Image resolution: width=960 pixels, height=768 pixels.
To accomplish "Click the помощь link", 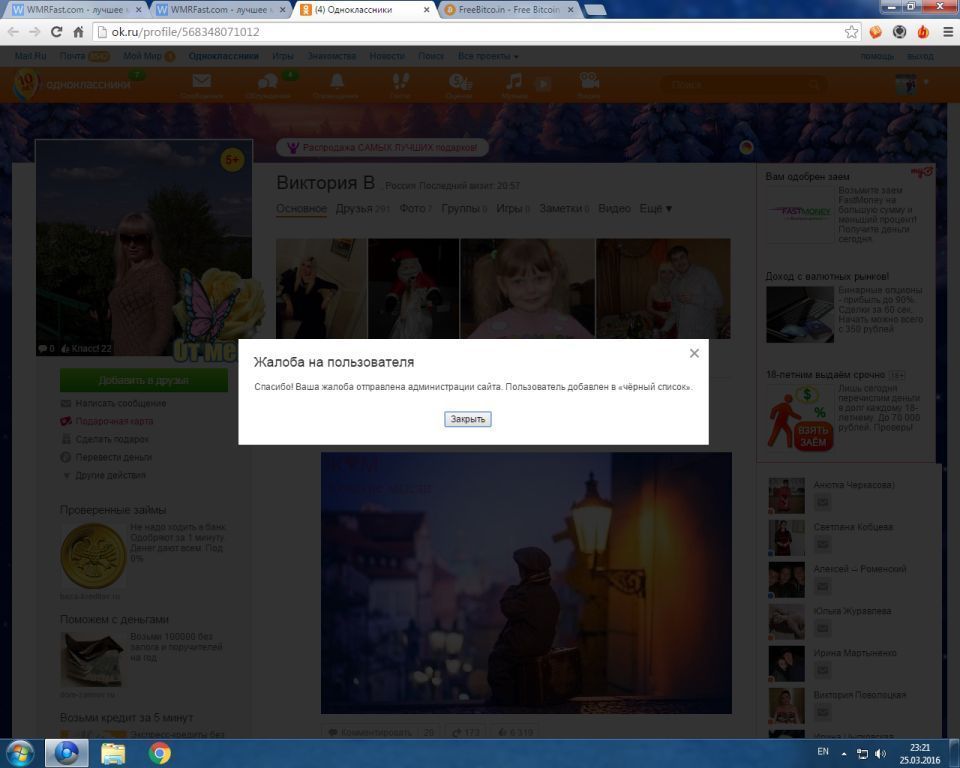I will (x=877, y=56).
